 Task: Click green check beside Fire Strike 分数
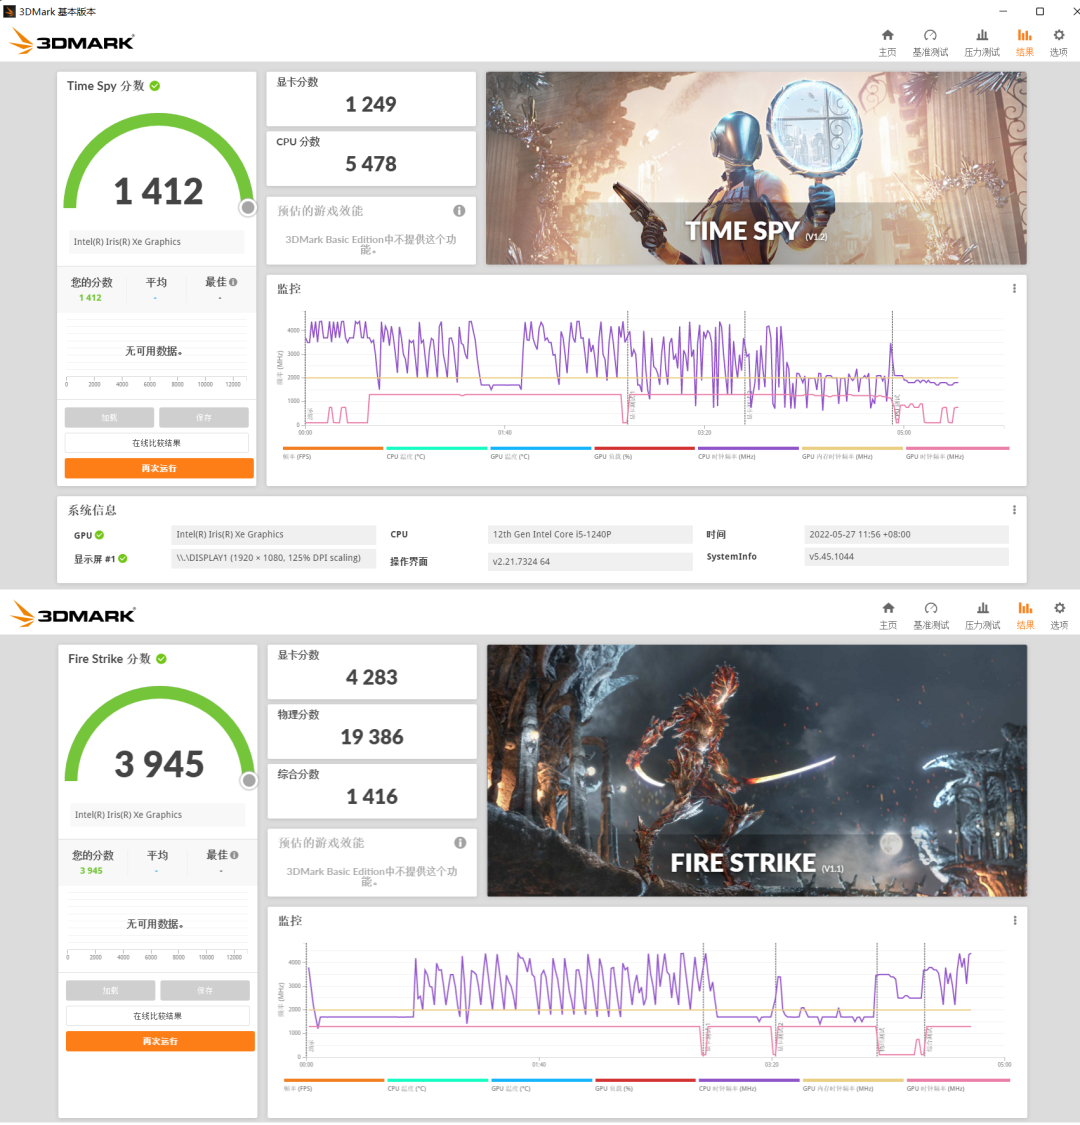coord(161,659)
